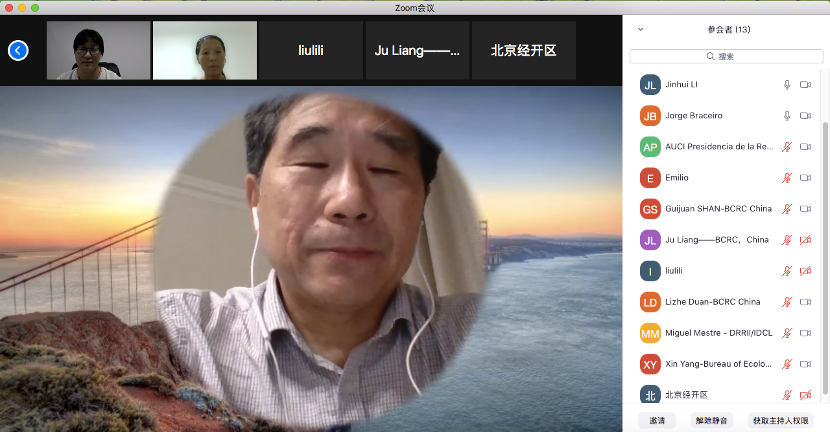Click camera icon for Guijuan SHAN

coord(805,209)
